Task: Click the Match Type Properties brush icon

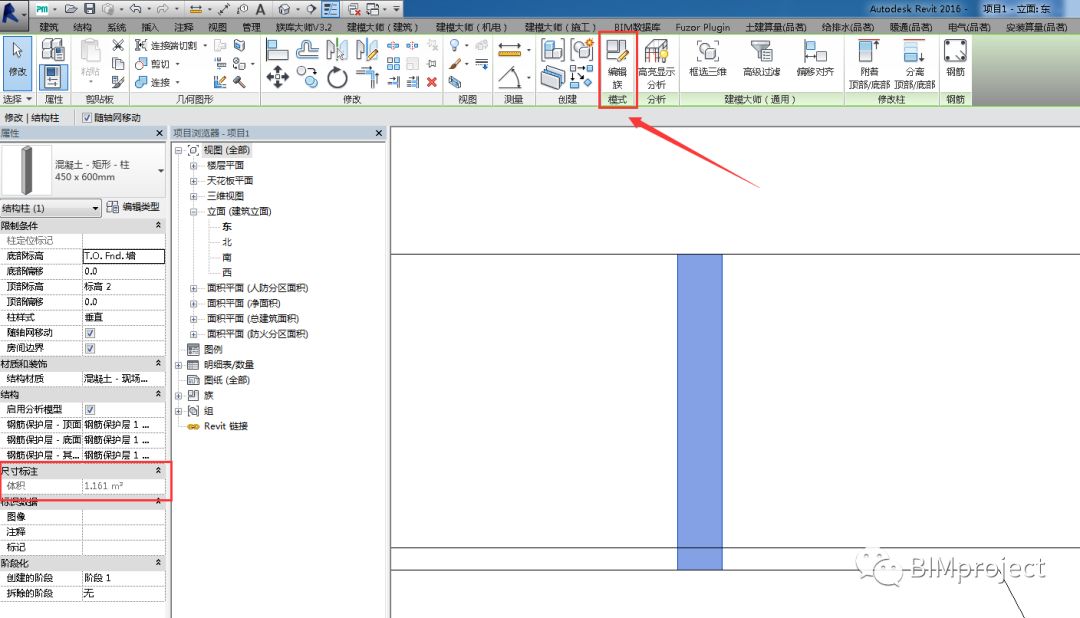Action: coord(118,82)
